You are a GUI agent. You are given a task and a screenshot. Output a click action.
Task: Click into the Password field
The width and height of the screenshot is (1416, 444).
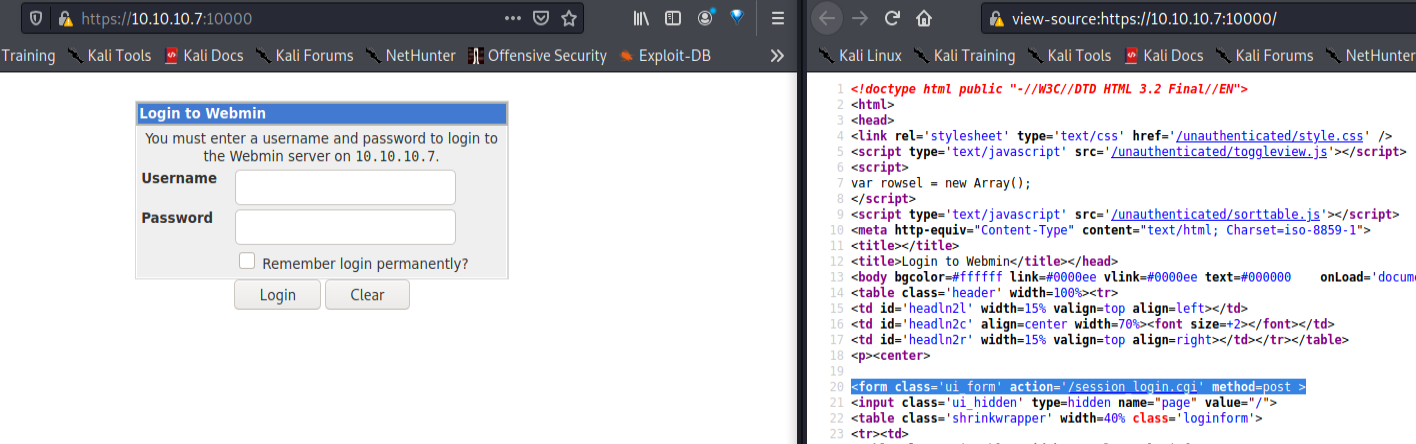pos(345,227)
